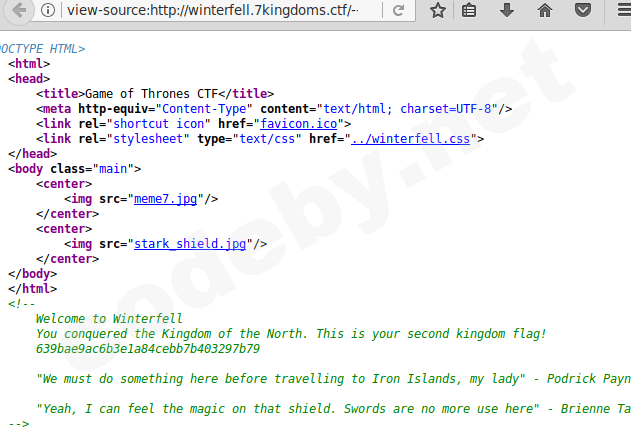
Task: Save to Pocket icon
Action: 583,10
